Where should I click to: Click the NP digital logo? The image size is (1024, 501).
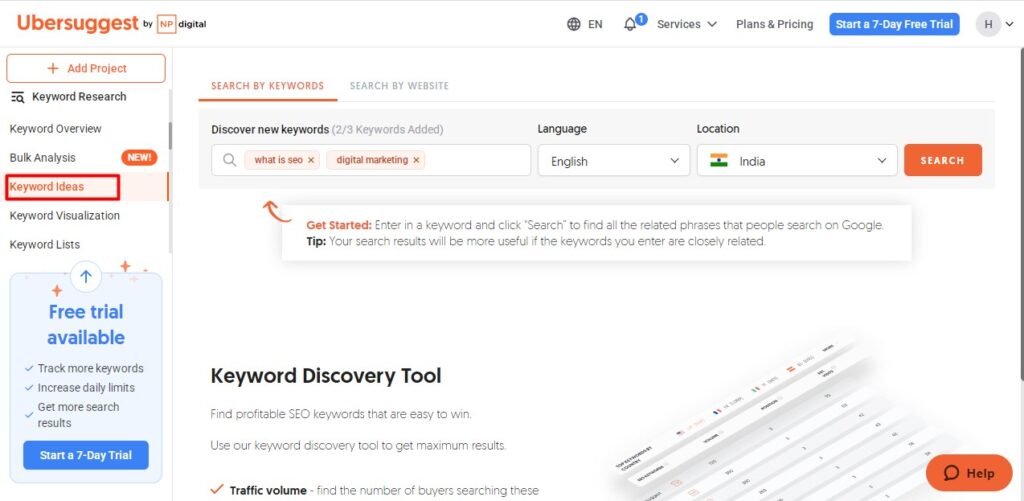click(x=182, y=24)
